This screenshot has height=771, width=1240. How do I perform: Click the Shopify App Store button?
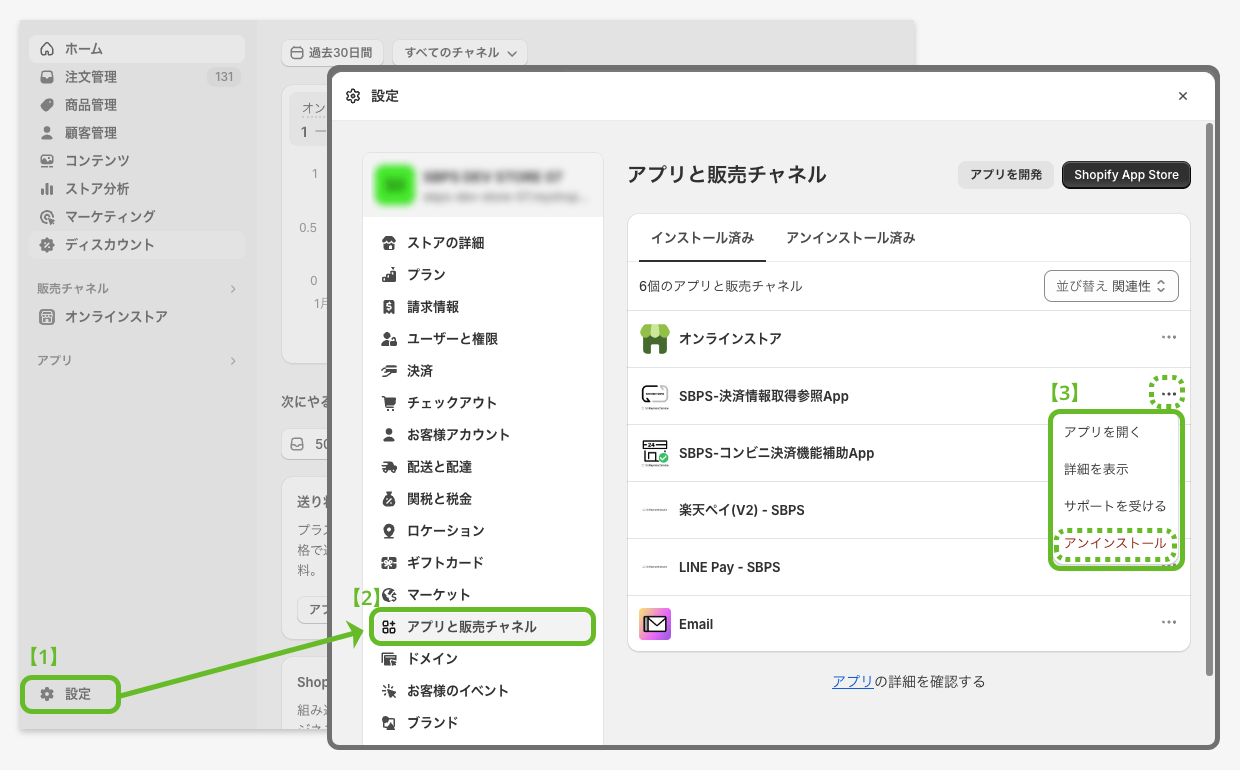(1126, 175)
